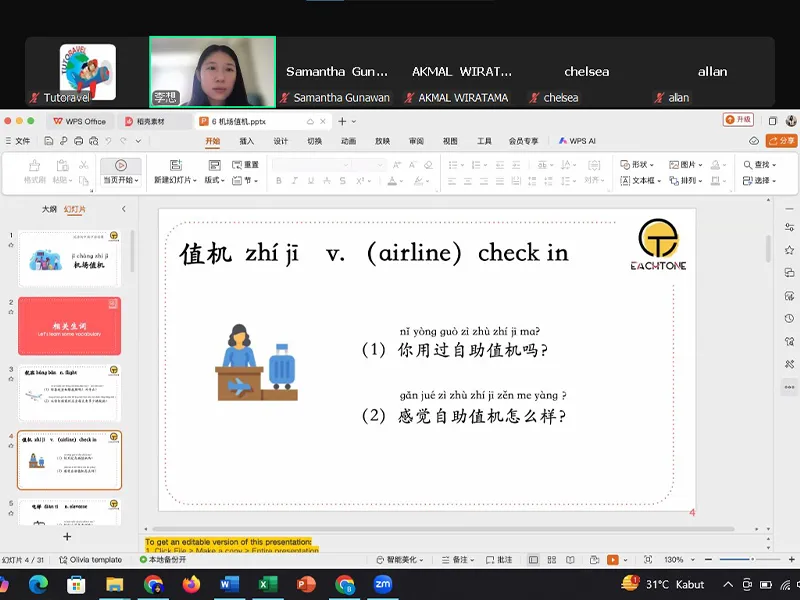Toggle italic text formatting
Viewport: 800px width, 600px height.
pyautogui.click(x=294, y=181)
